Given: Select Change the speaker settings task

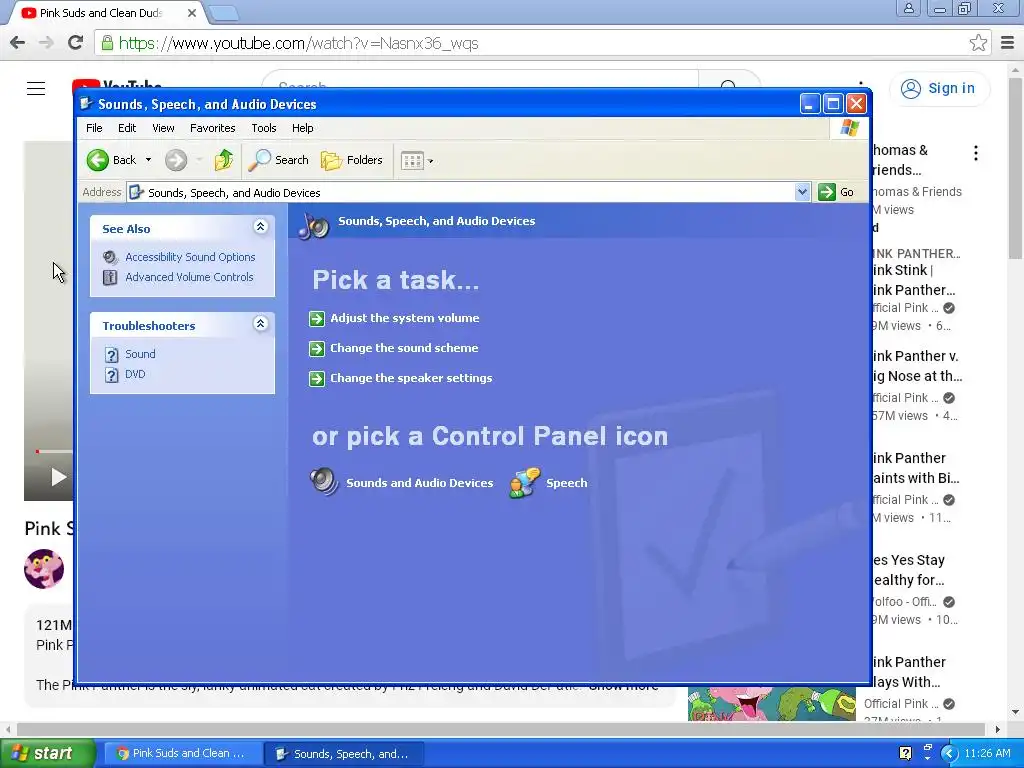Looking at the screenshot, I should pyautogui.click(x=411, y=378).
